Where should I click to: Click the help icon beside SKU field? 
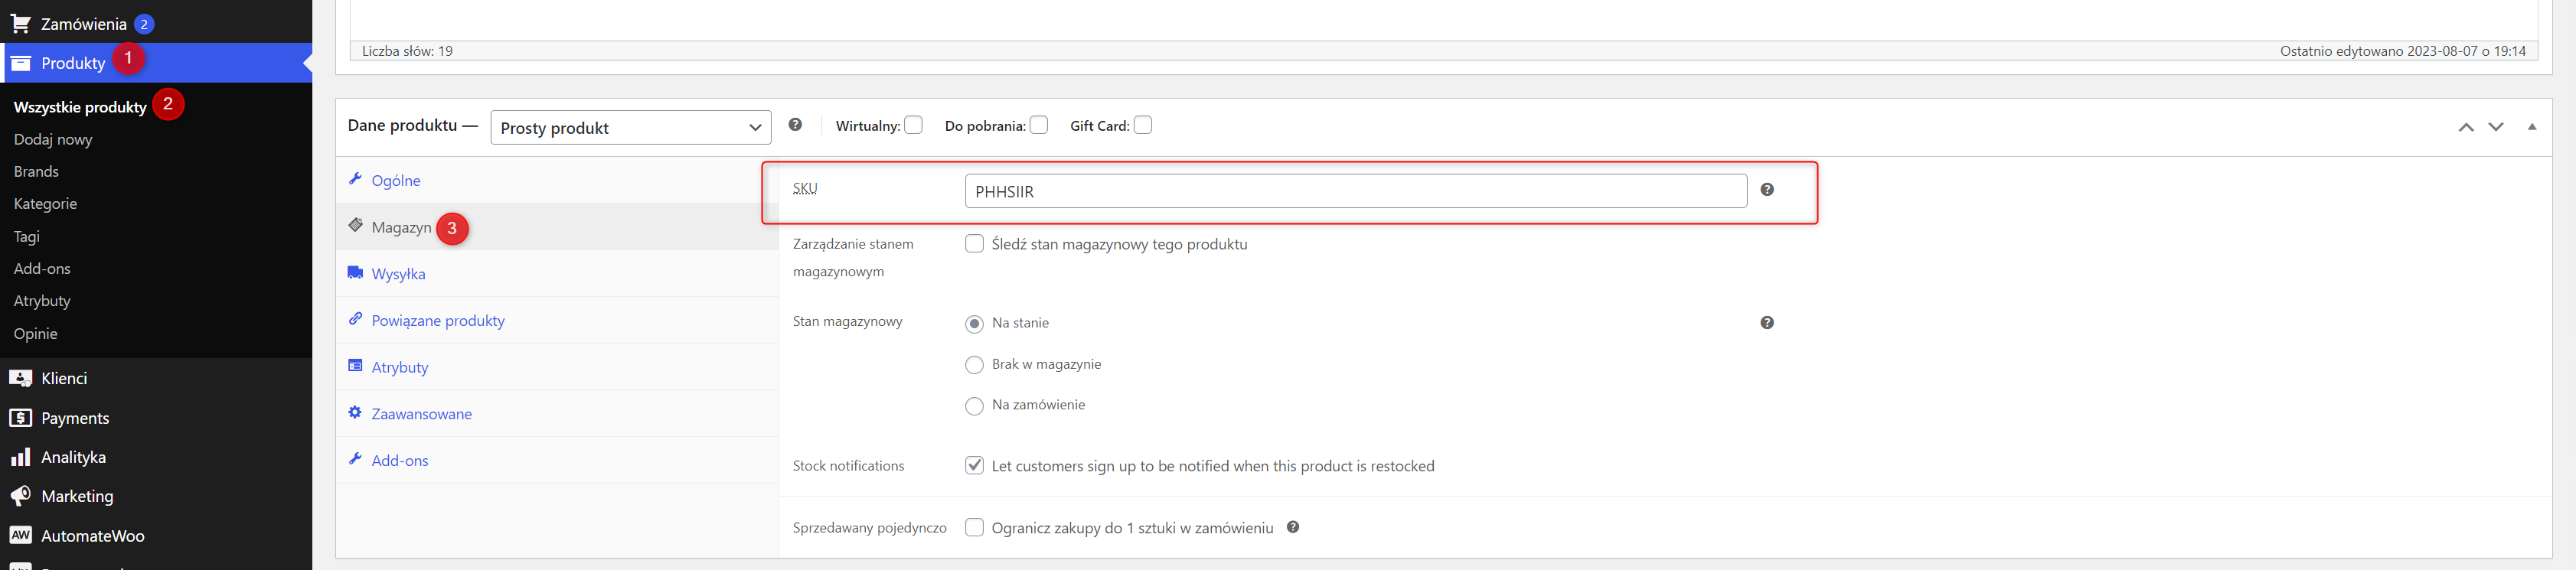(1767, 190)
